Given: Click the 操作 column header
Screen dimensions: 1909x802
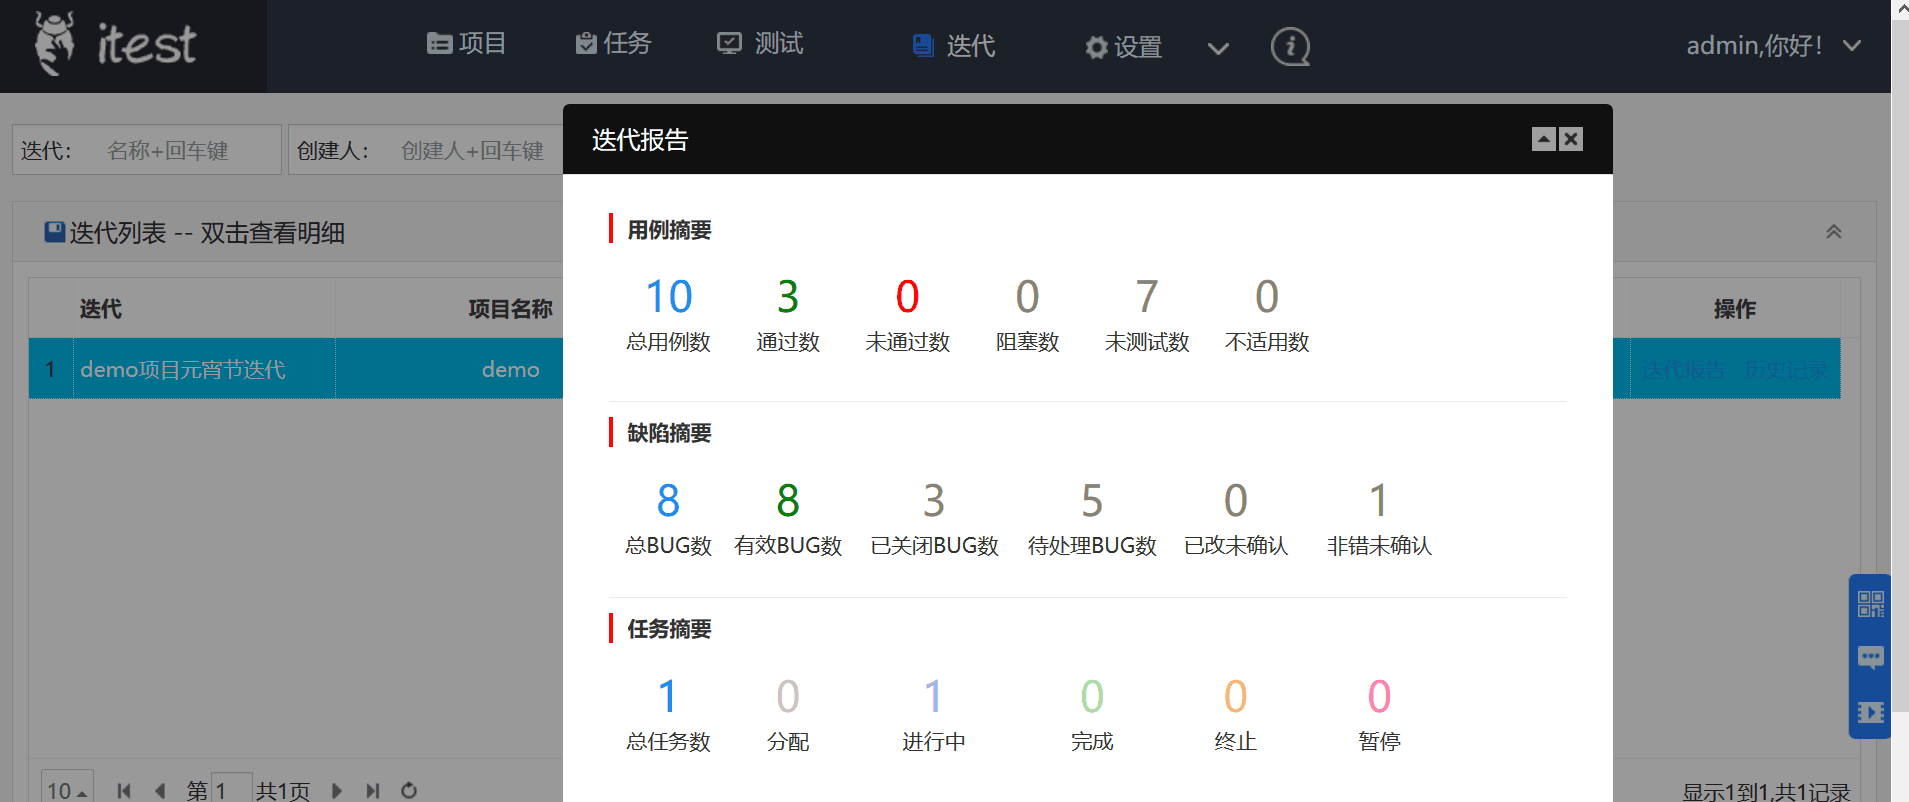Looking at the screenshot, I should (1735, 309).
